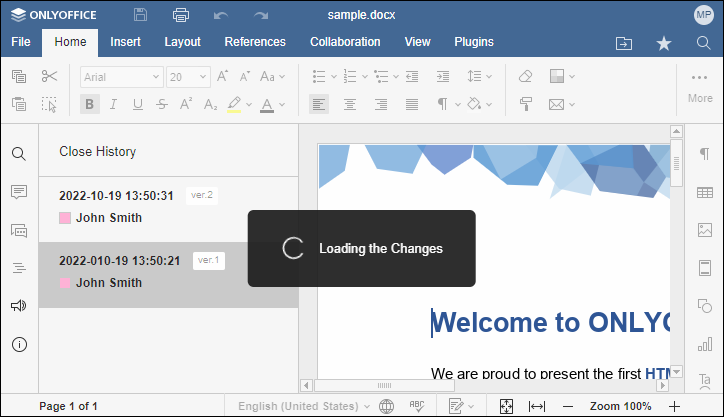Open the Comments panel icon
This screenshot has width=724, height=417.
point(19,192)
